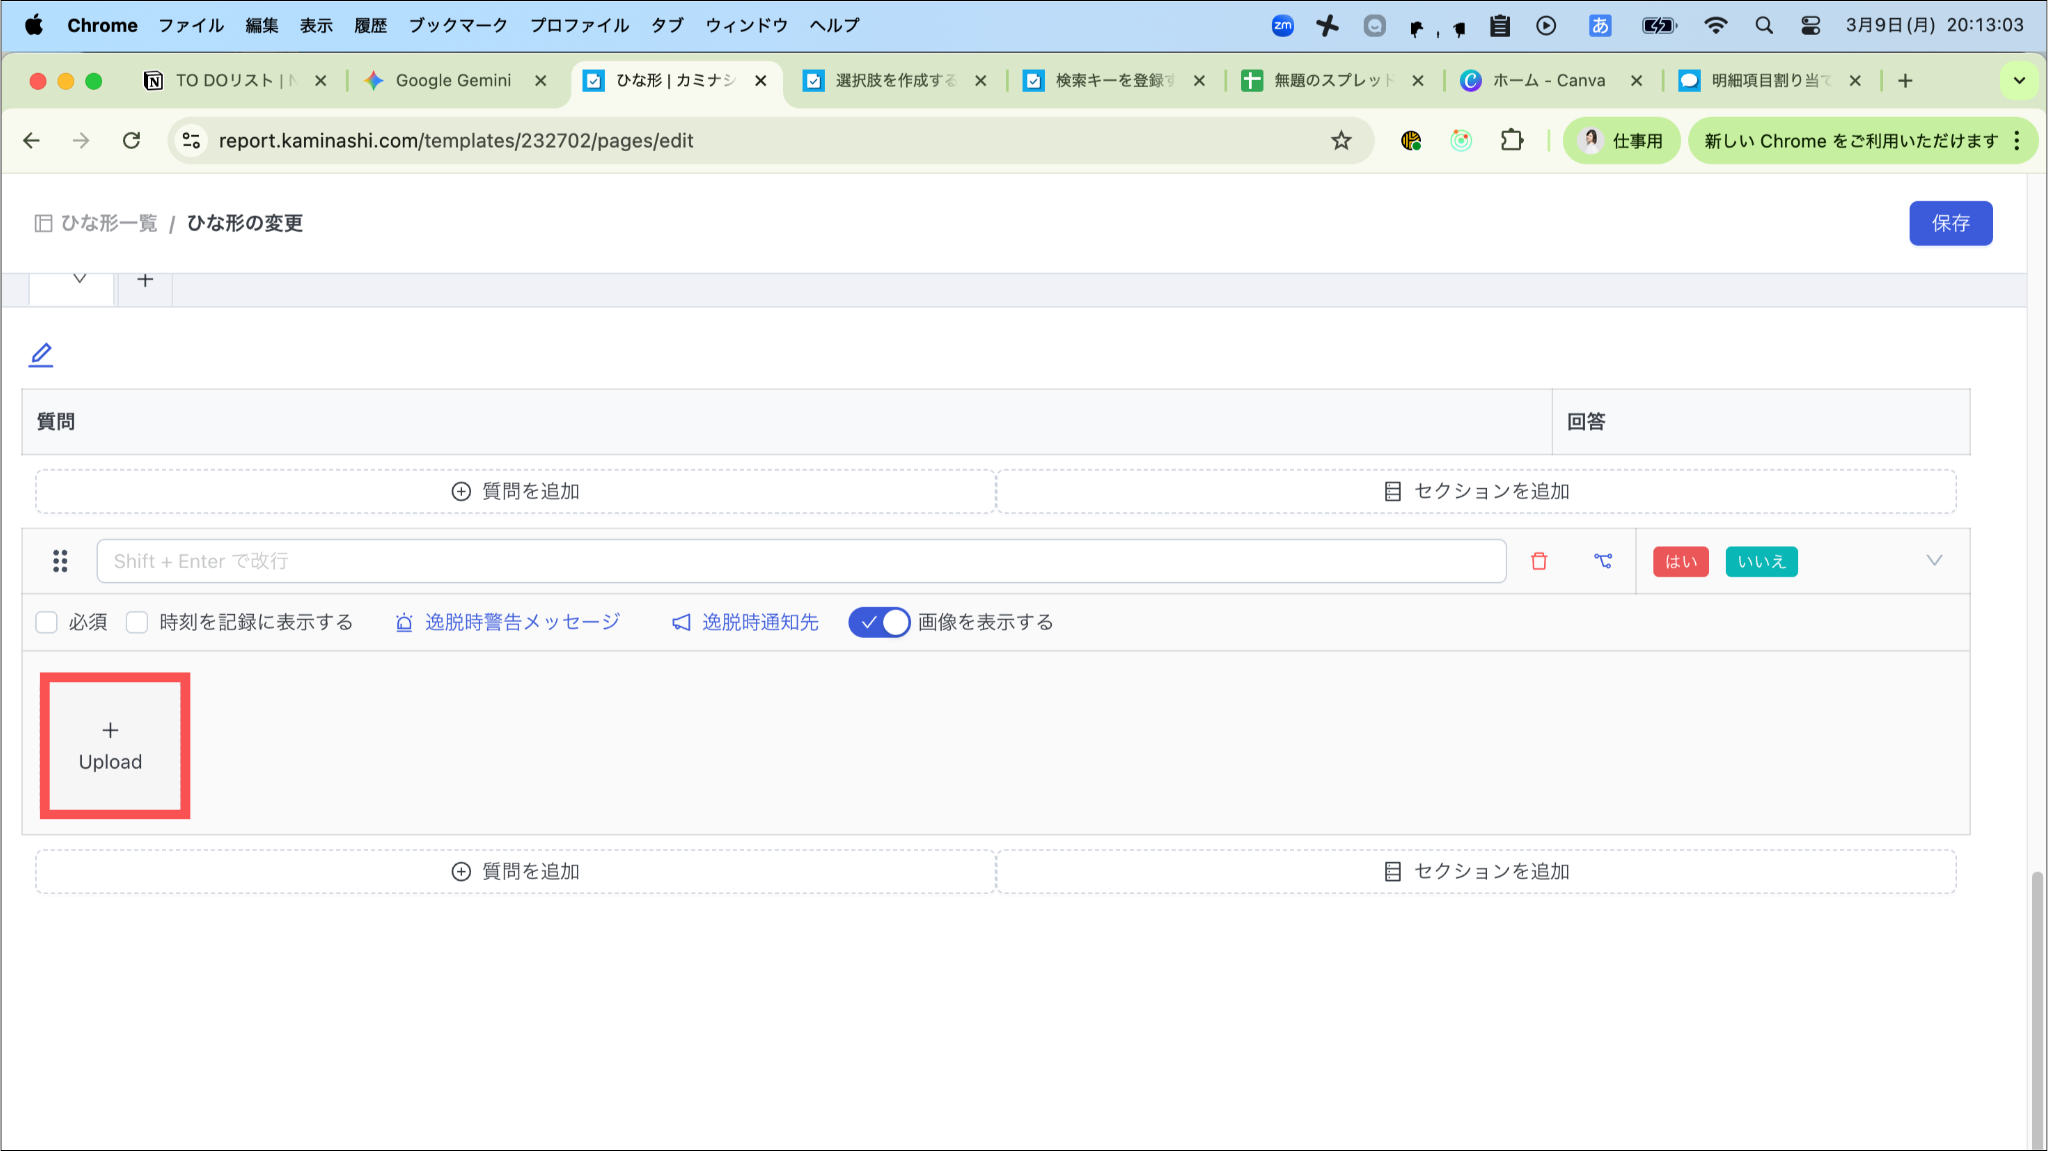Expand the Chrome tab search chevron
This screenshot has width=2048, height=1151.
(2019, 81)
